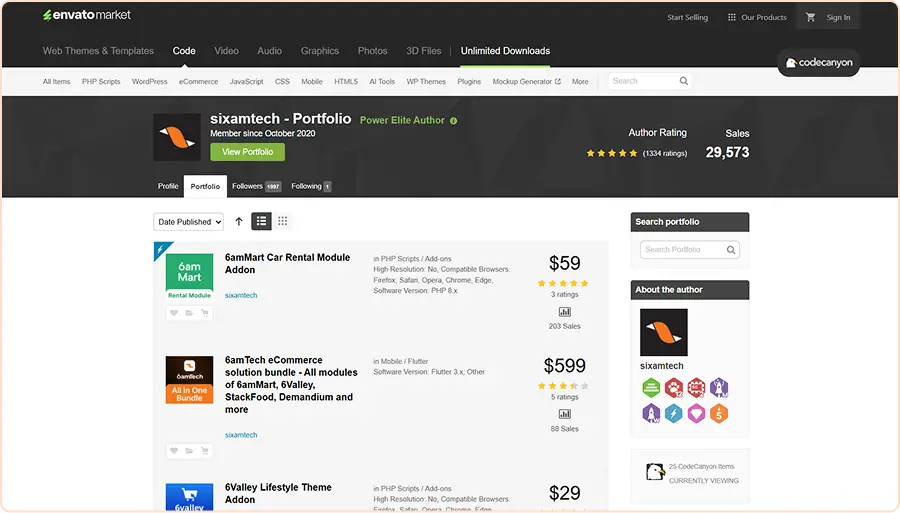The image size is (900, 513).
Task: Click the Sign In link
Action: [x=838, y=17]
